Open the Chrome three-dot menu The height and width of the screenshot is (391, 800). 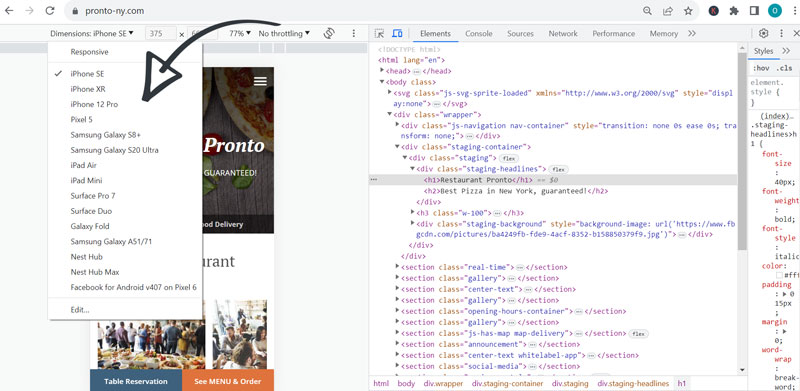point(794,11)
